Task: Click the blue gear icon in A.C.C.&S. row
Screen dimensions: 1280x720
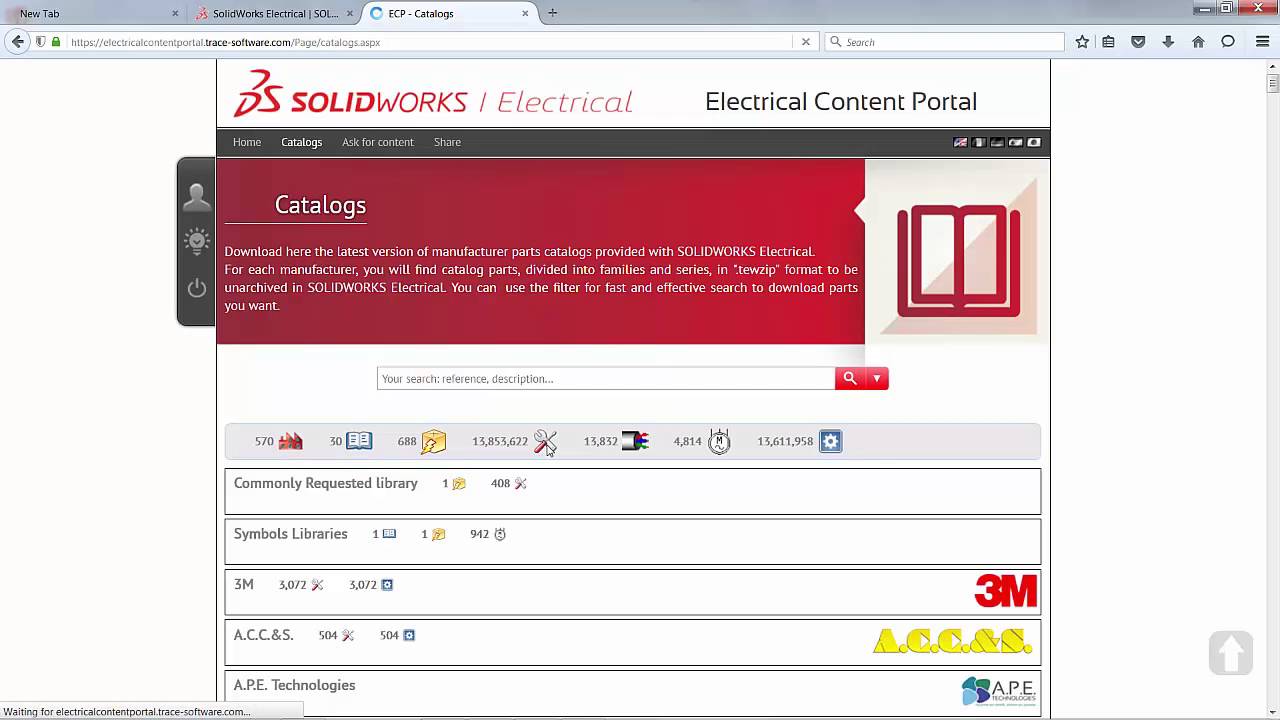Action: [x=409, y=635]
